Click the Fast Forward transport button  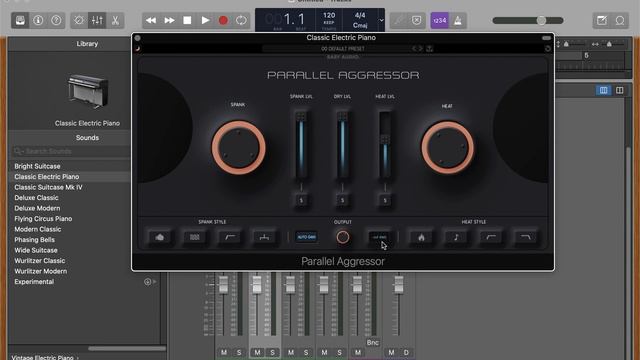tap(169, 20)
